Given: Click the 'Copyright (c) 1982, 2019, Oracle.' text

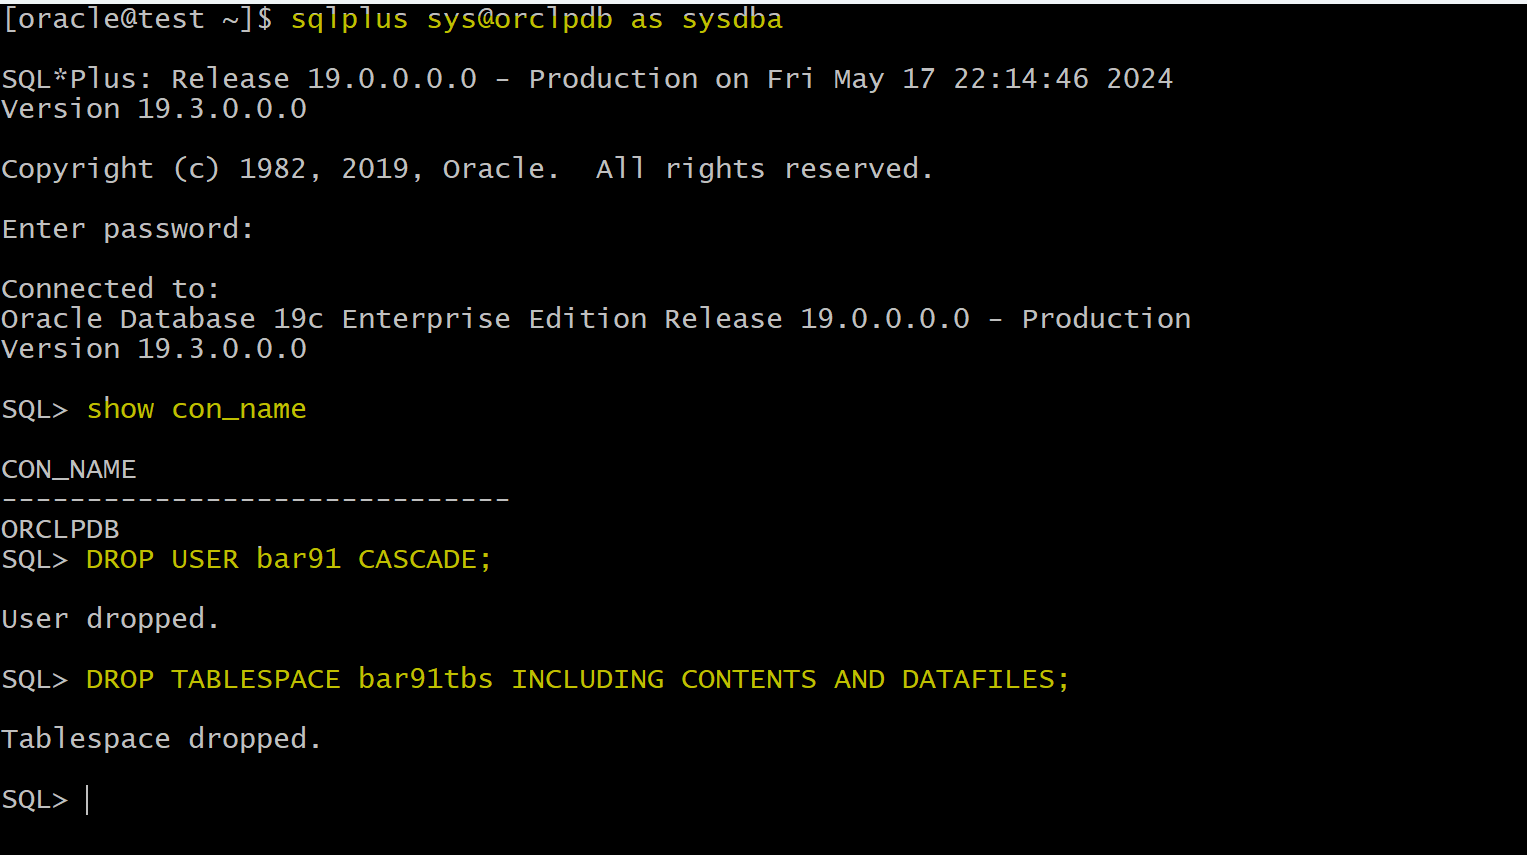Looking at the screenshot, I should pyautogui.click(x=280, y=169).
